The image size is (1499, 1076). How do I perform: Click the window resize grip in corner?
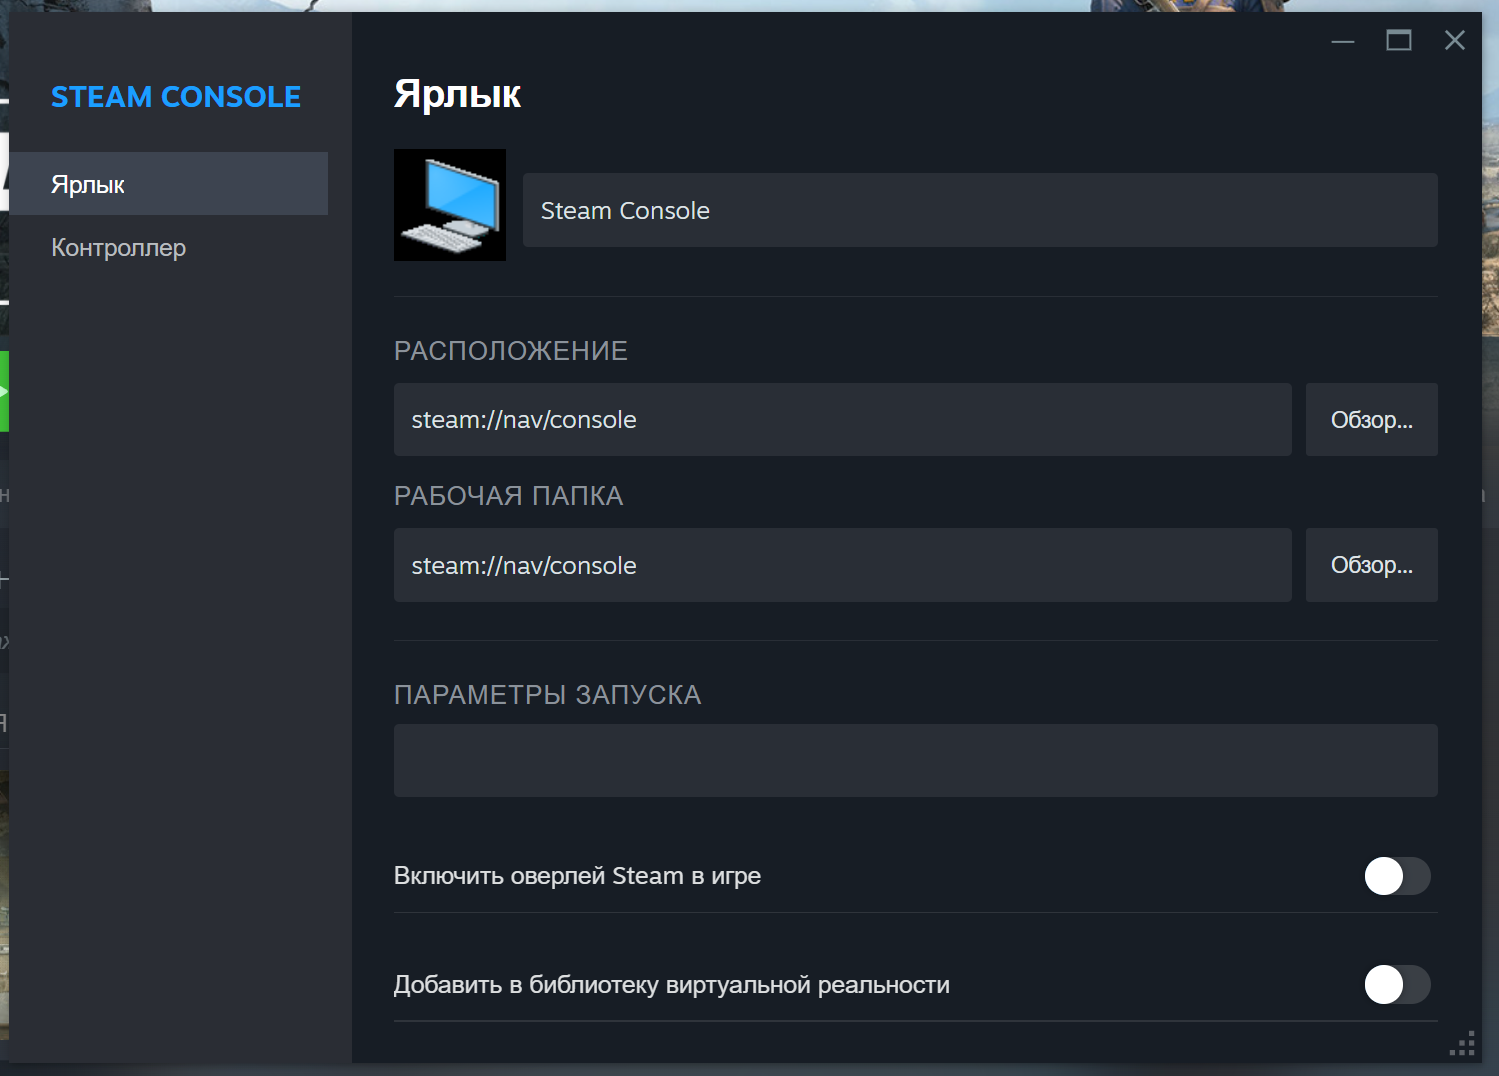click(1463, 1043)
